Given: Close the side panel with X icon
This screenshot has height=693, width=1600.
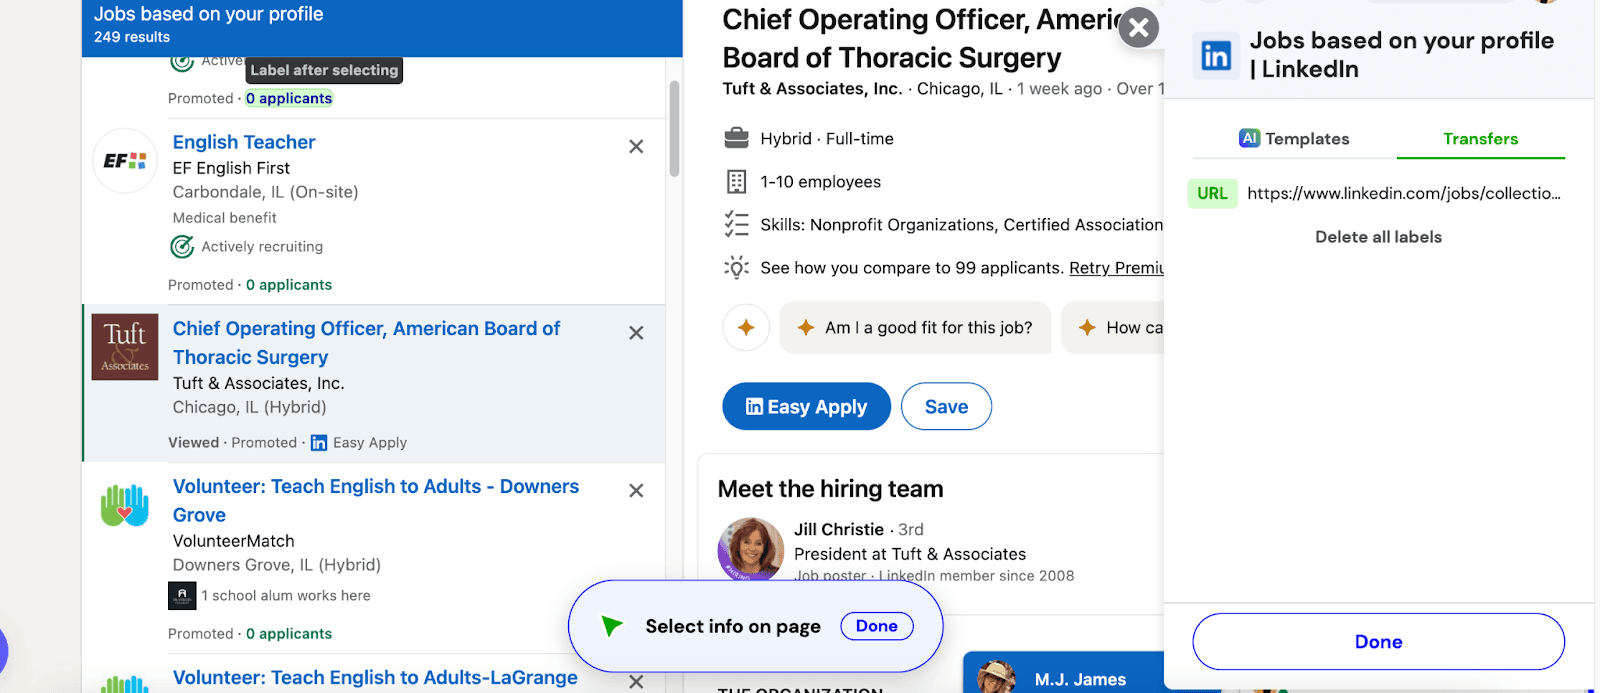Looking at the screenshot, I should click(1138, 28).
